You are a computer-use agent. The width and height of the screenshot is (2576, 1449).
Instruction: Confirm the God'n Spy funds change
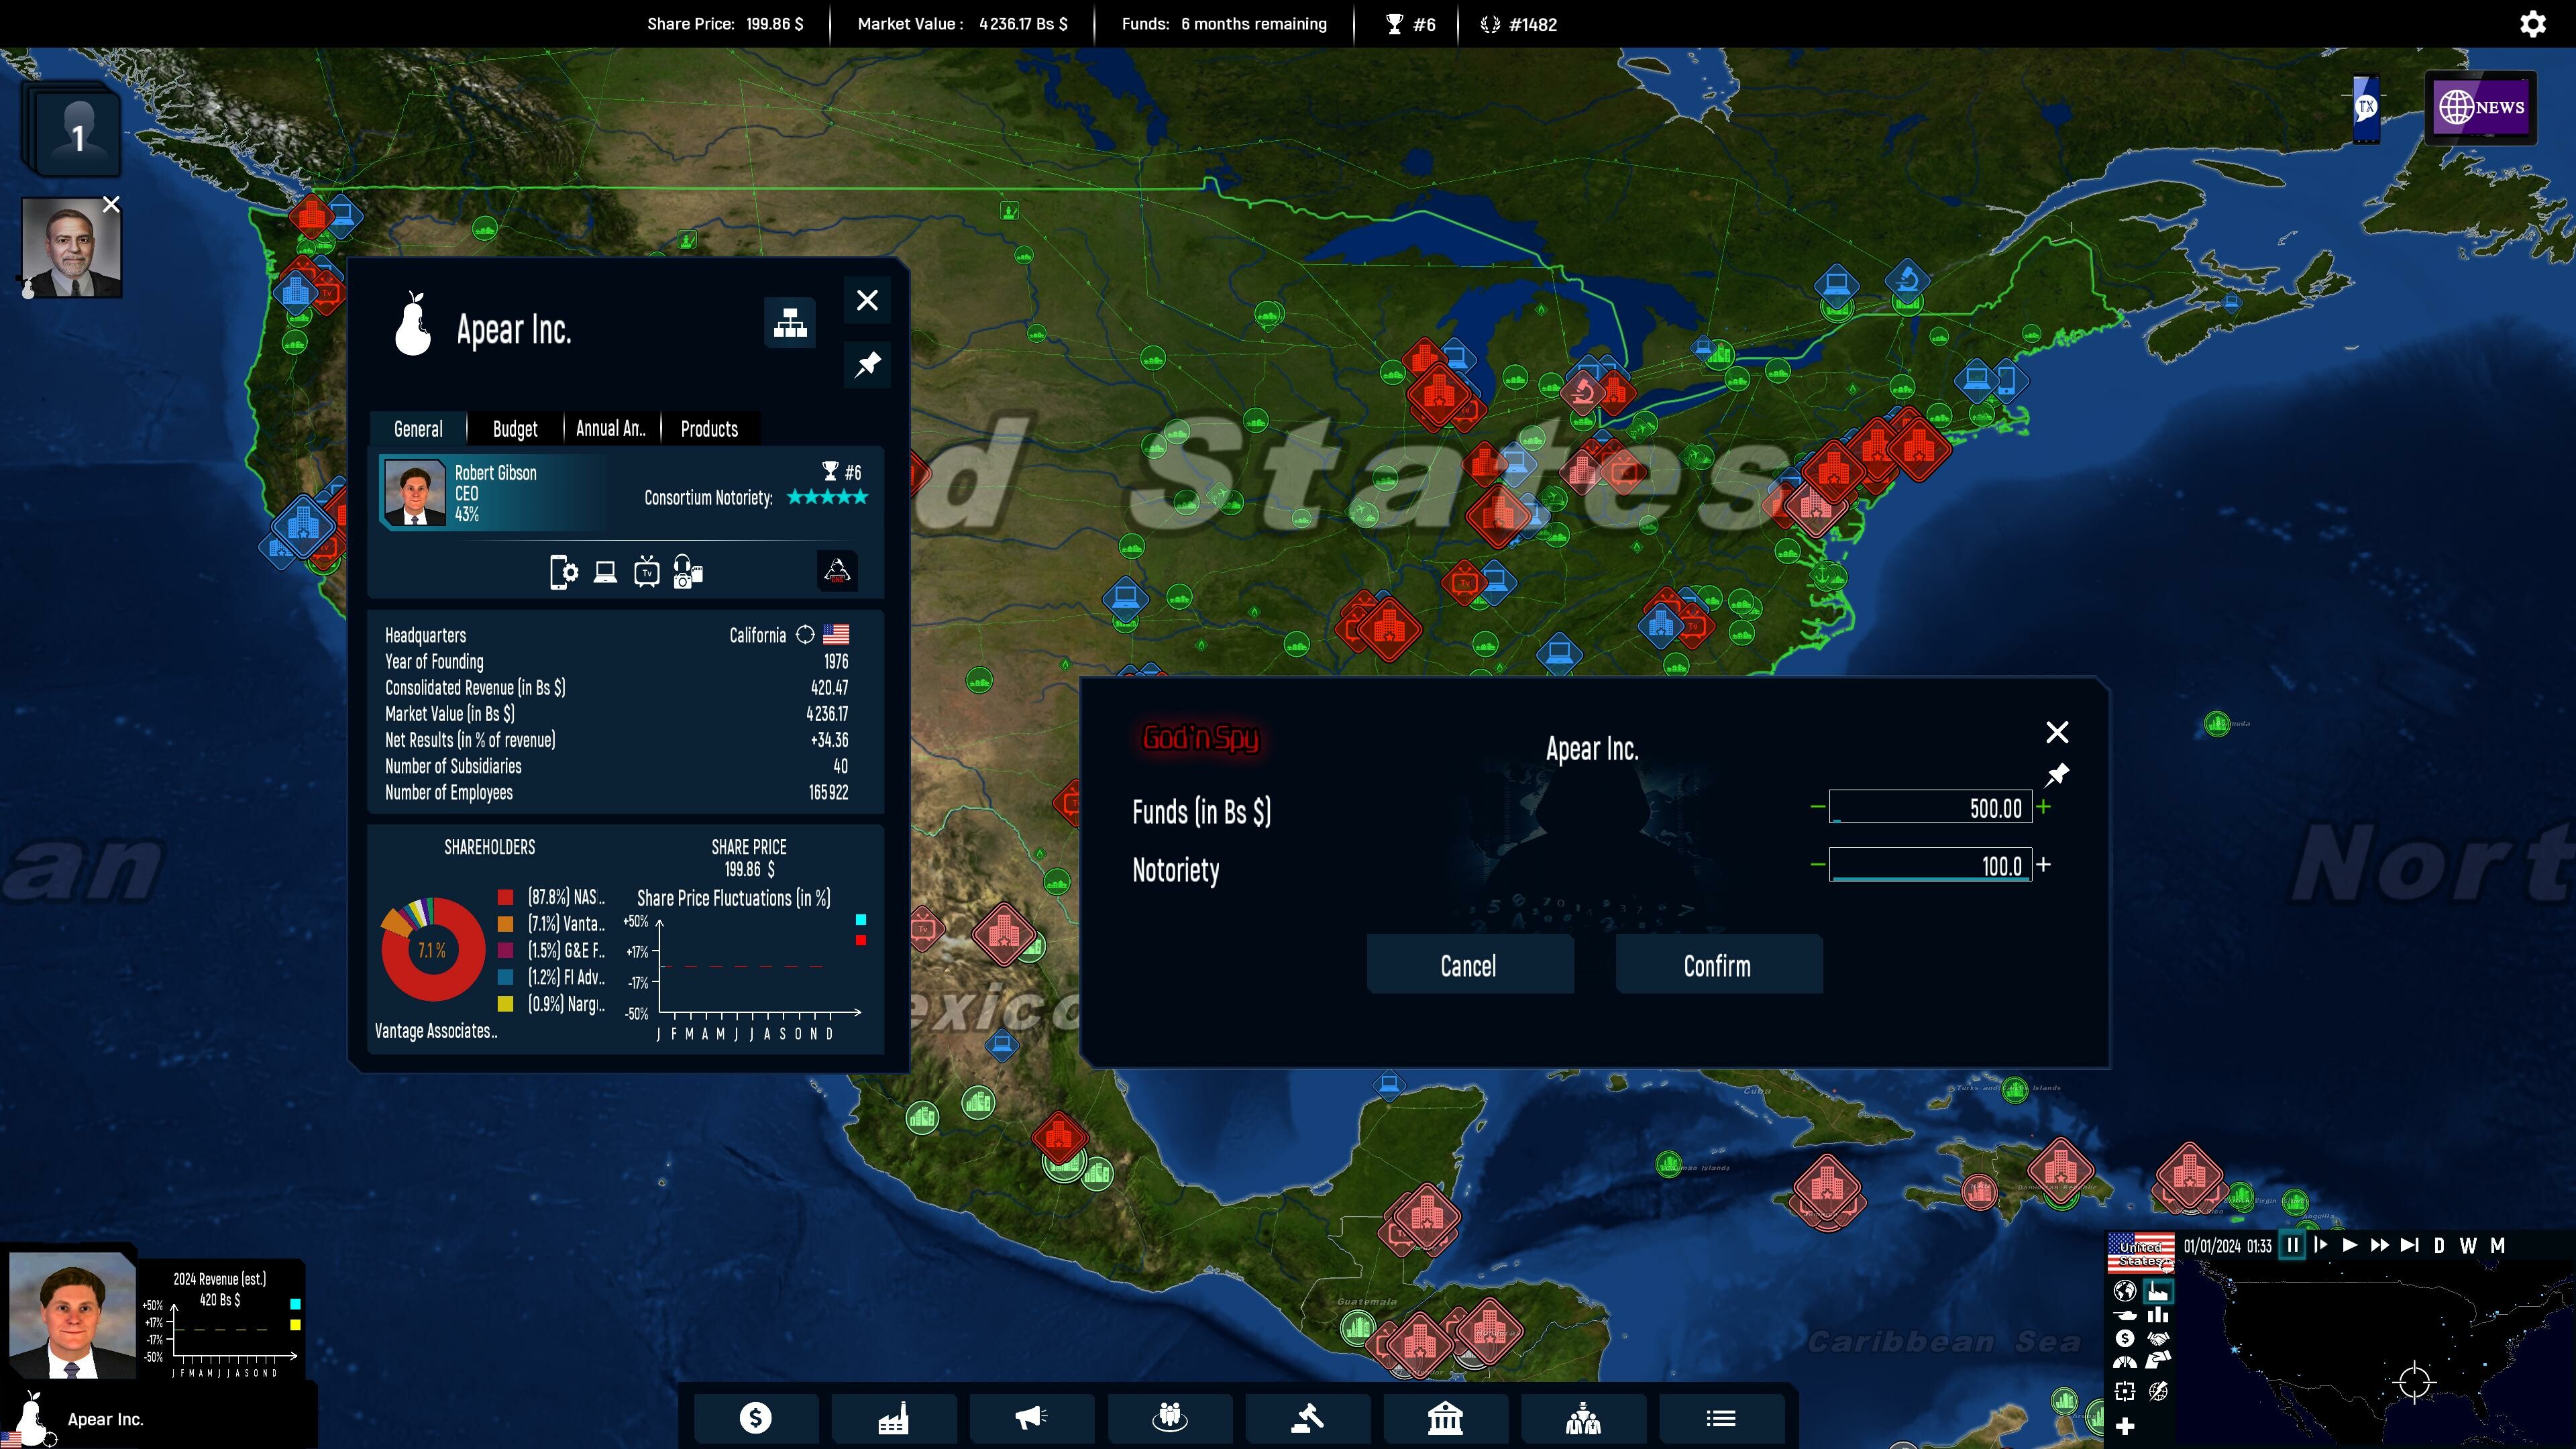[1717, 965]
